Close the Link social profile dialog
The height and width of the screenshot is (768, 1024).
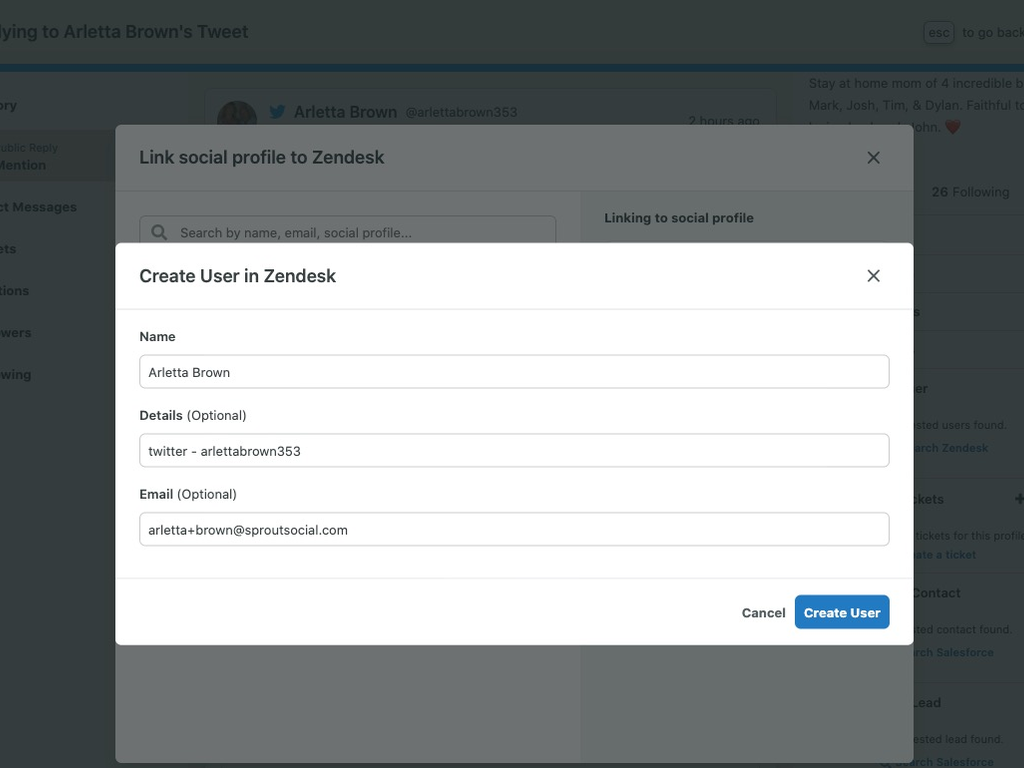(x=873, y=157)
